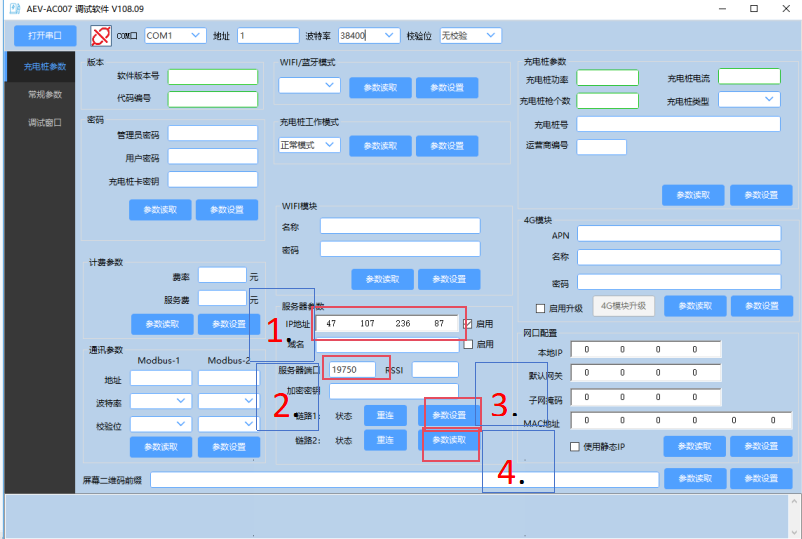Check the 使用静态IP checkbox
Viewport: 802px width, 539px height.
click(574, 446)
